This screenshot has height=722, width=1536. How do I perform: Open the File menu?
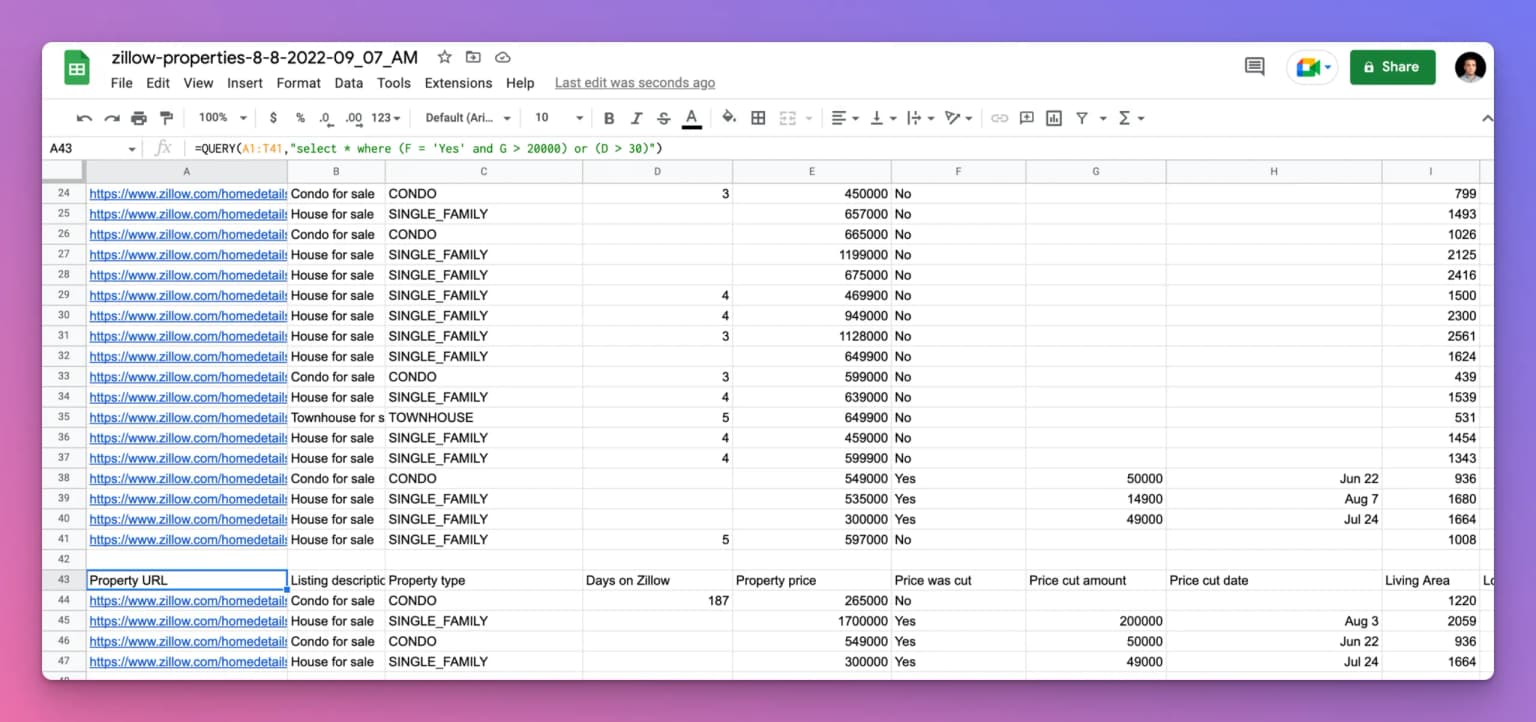pos(122,83)
